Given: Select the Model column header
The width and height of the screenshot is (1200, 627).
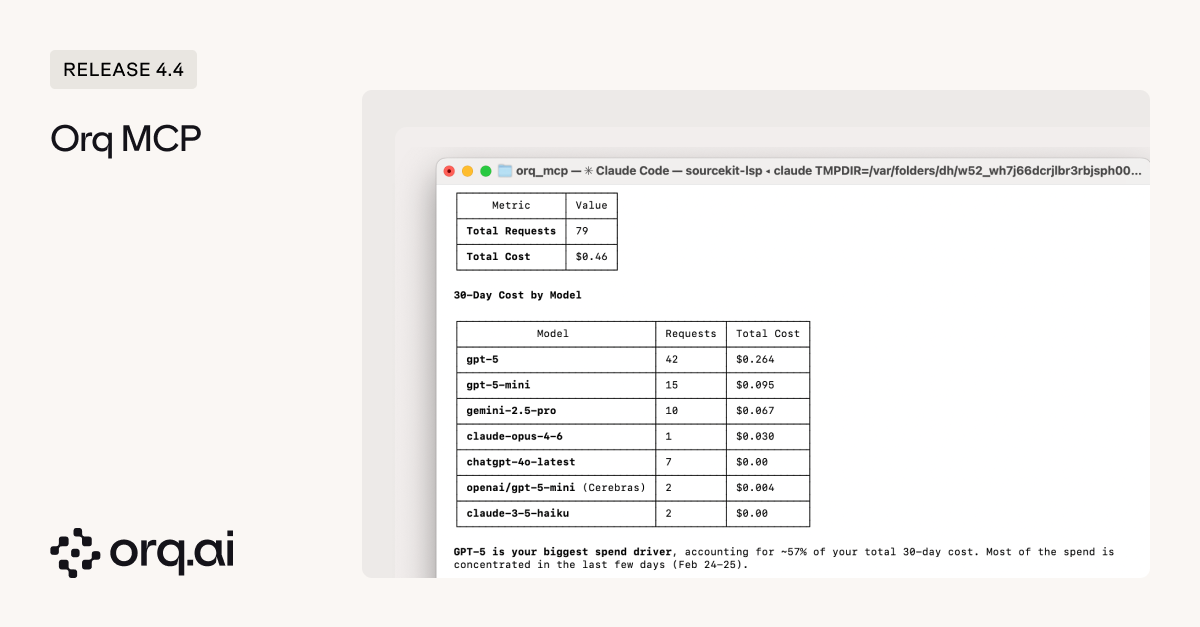Looking at the screenshot, I should click(x=556, y=334).
